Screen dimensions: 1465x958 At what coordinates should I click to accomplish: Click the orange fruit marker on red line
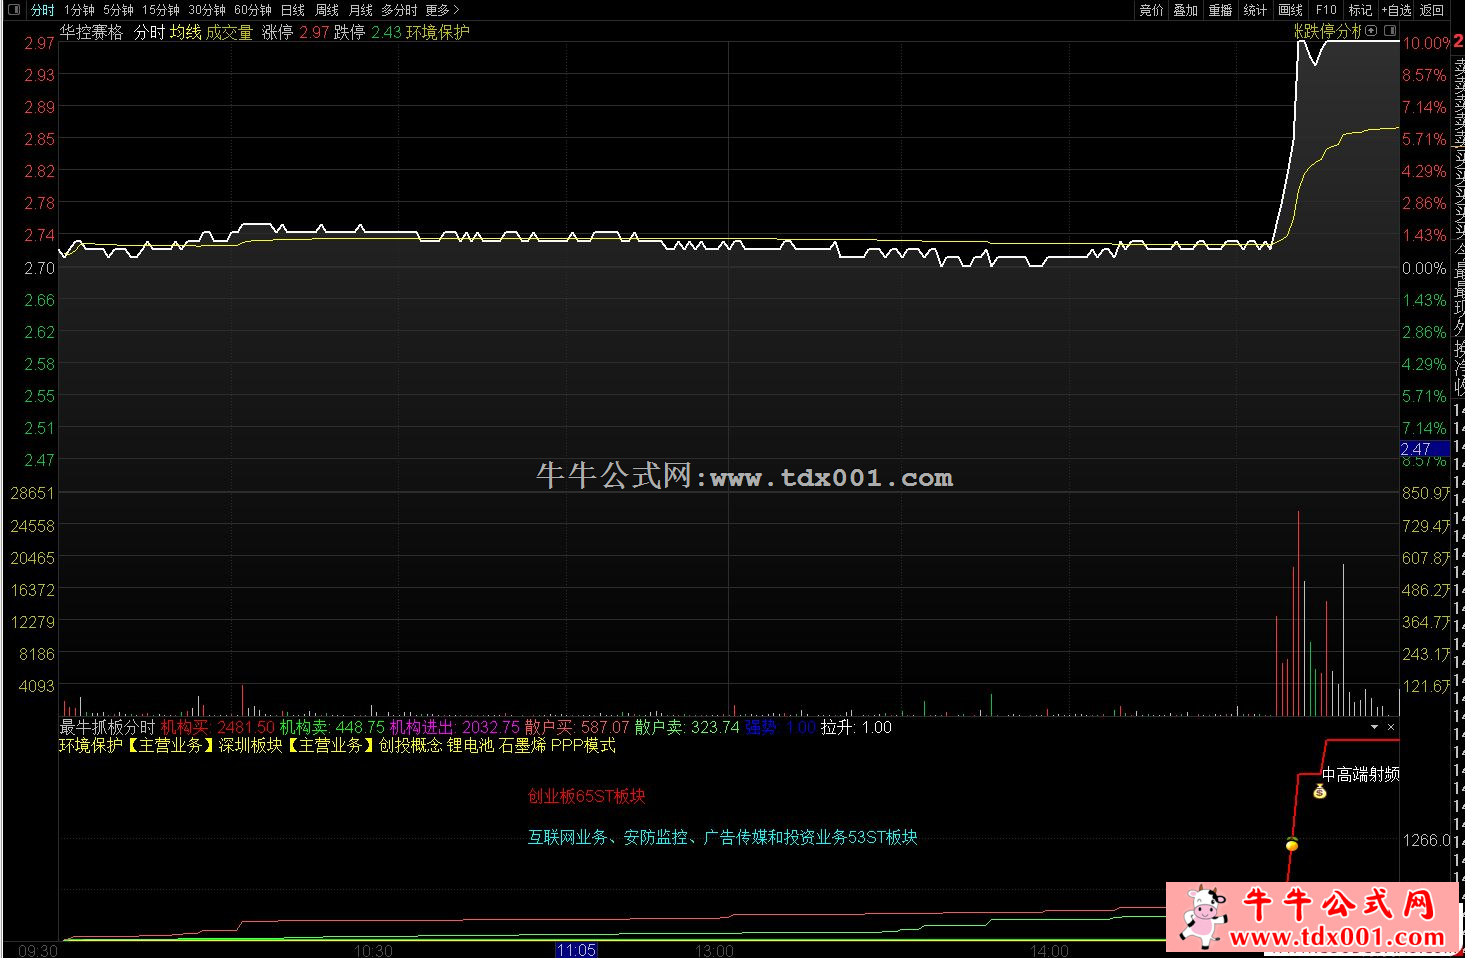coord(1291,844)
